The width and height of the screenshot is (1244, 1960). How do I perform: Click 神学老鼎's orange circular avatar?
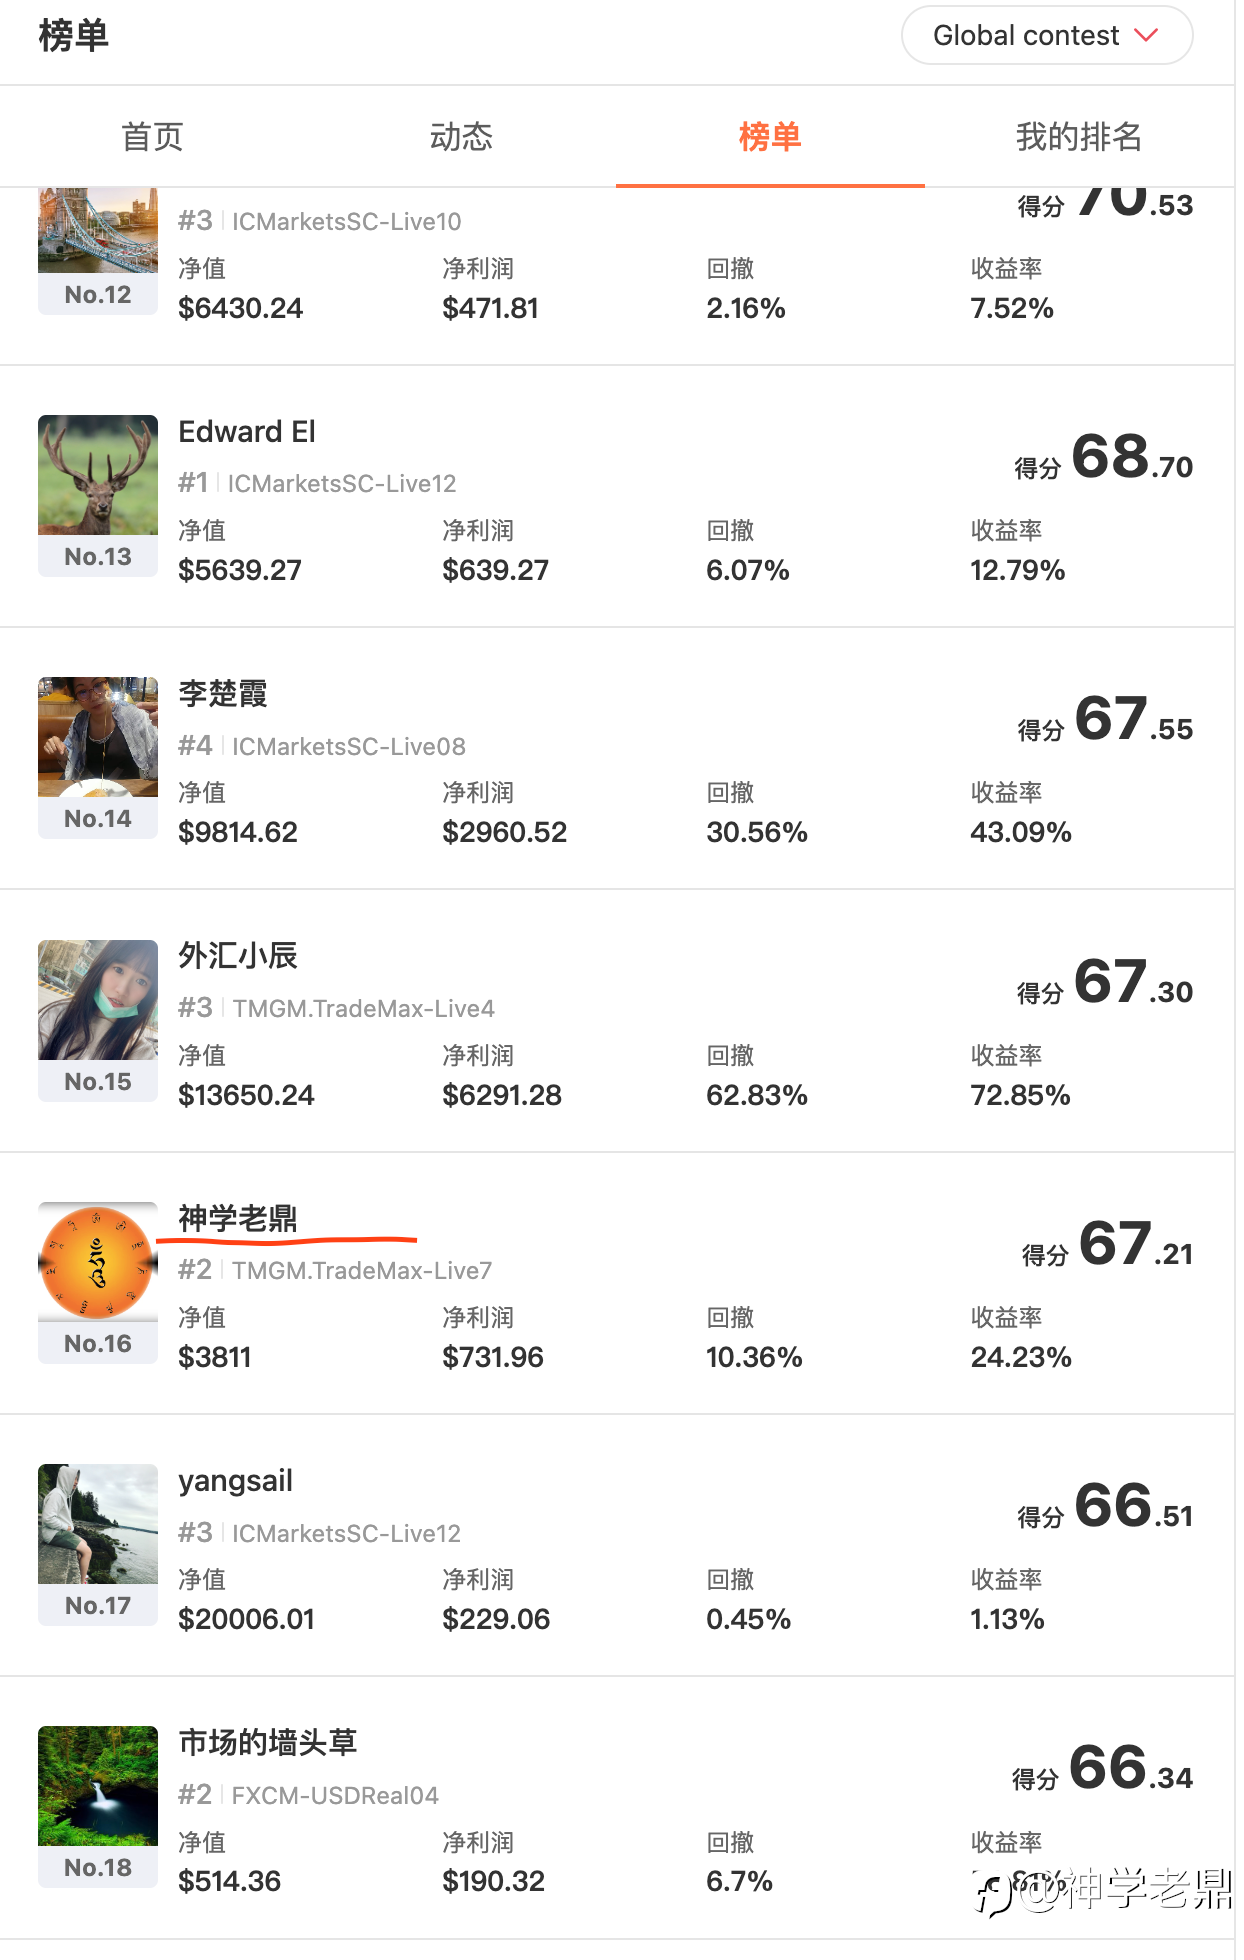[x=98, y=1262]
